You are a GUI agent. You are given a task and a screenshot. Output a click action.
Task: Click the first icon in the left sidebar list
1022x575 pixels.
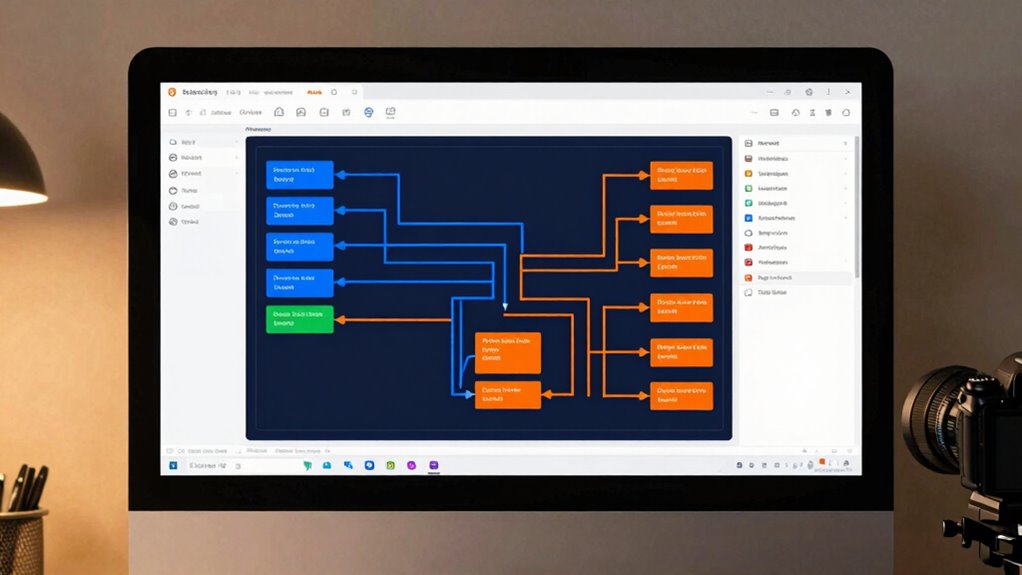(173, 143)
